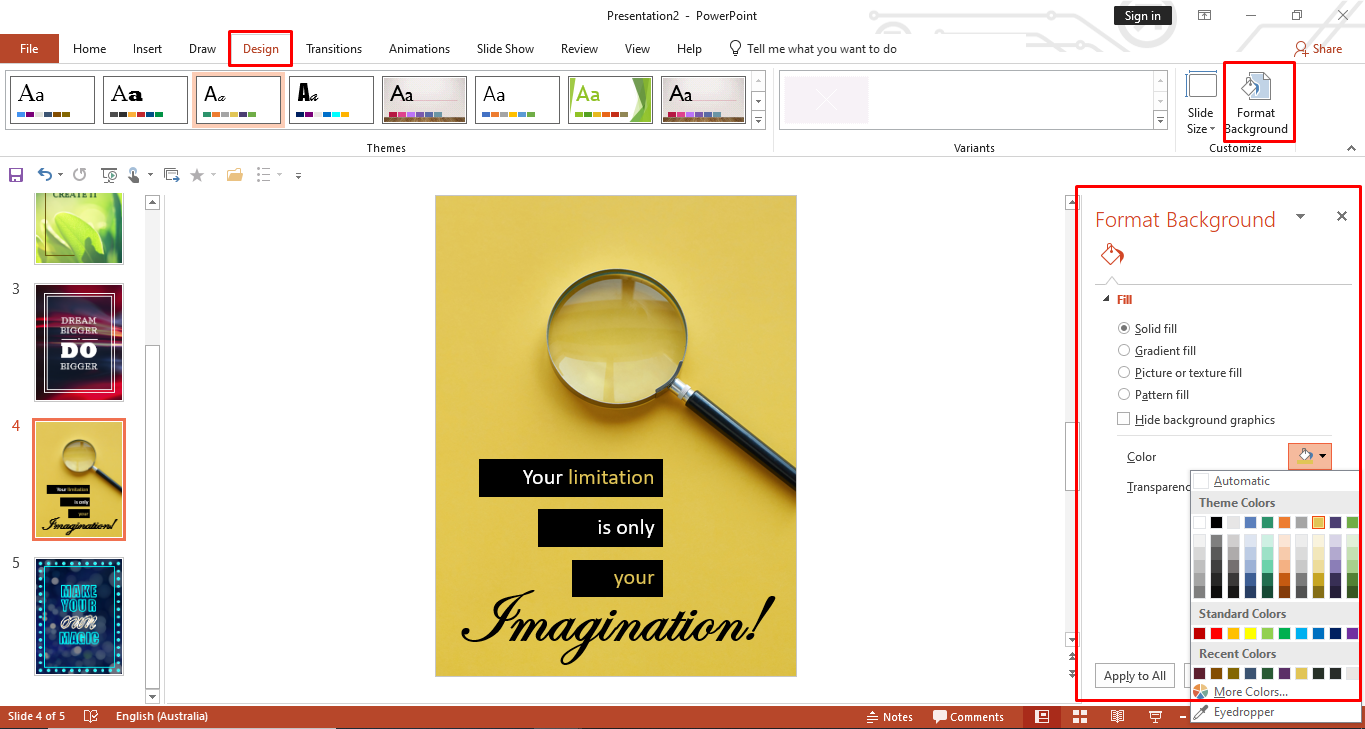Viewport: 1365px width, 729px height.
Task: Expand the Themes gallery
Action: (759, 119)
